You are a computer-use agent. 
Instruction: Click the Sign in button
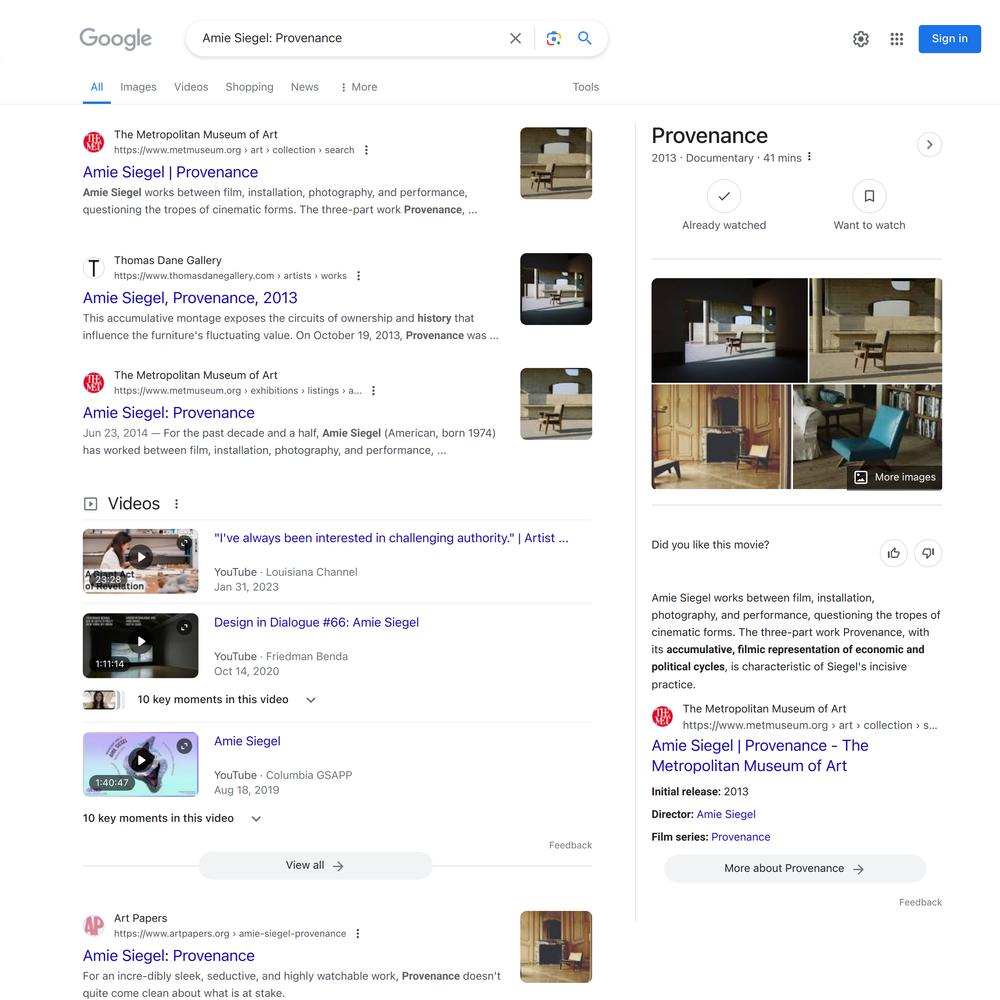pos(949,39)
